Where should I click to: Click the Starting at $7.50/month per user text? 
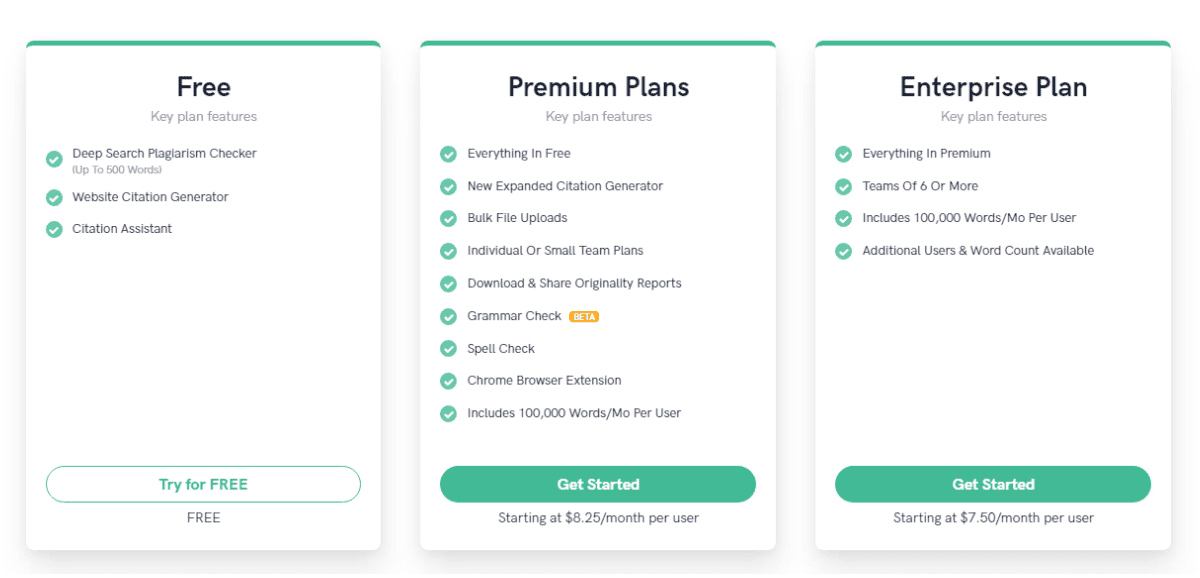pyautogui.click(x=992, y=518)
